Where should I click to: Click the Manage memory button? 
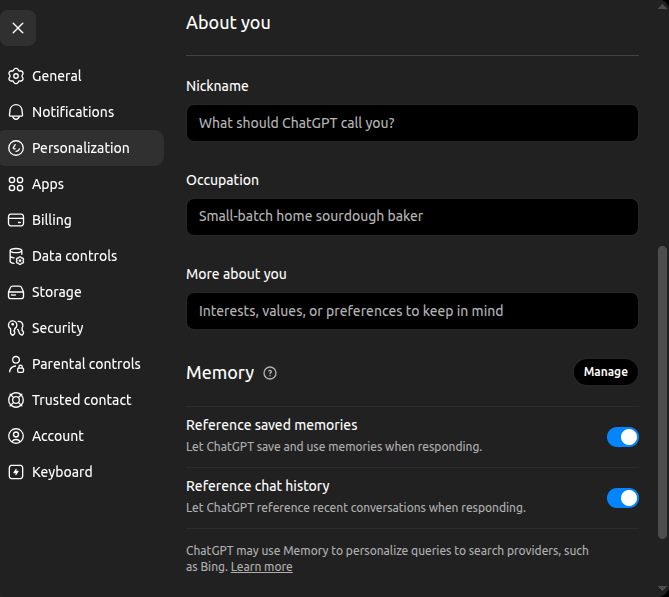[605, 372]
